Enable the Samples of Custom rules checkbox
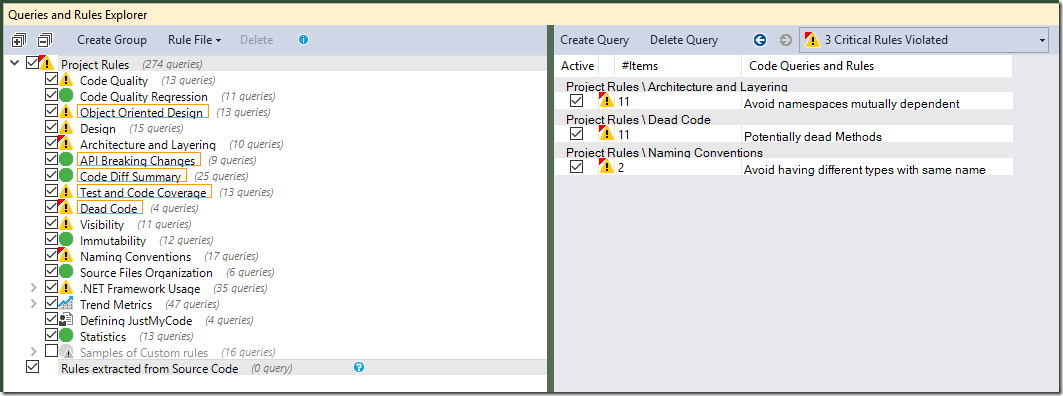The width and height of the screenshot is (1063, 396). (x=52, y=351)
